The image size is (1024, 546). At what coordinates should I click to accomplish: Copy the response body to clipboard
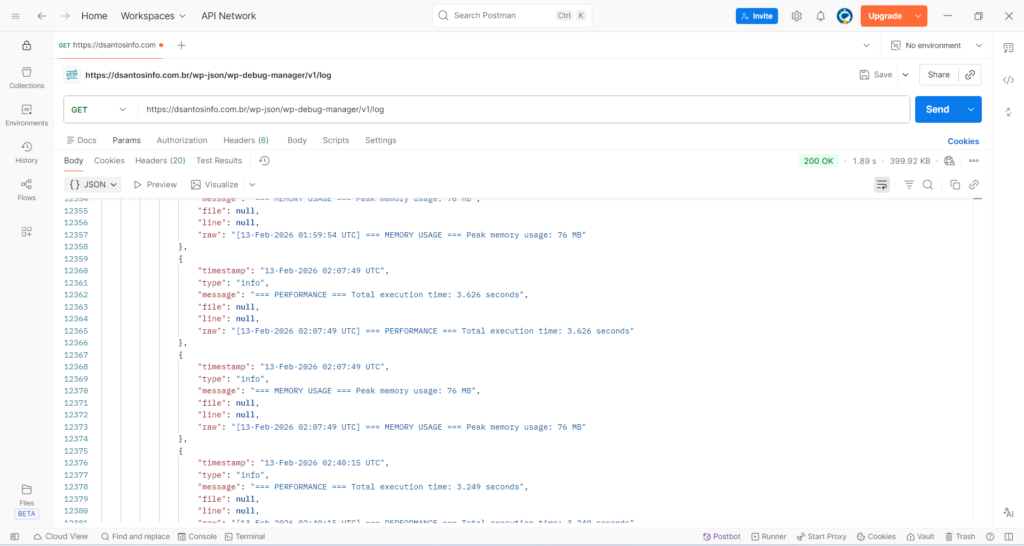(955, 185)
